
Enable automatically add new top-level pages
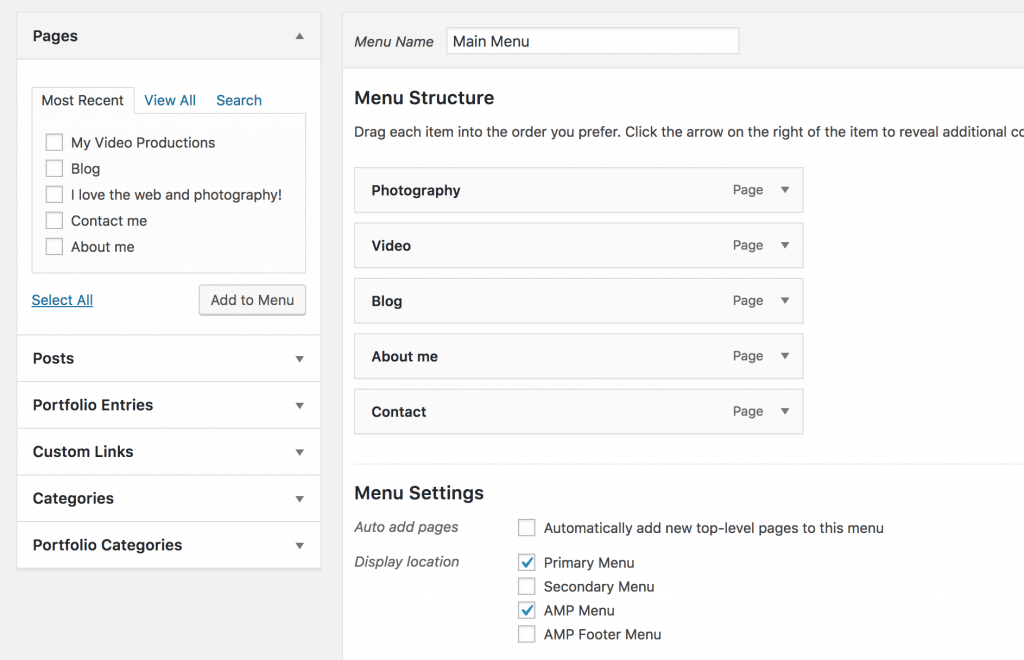click(x=526, y=527)
